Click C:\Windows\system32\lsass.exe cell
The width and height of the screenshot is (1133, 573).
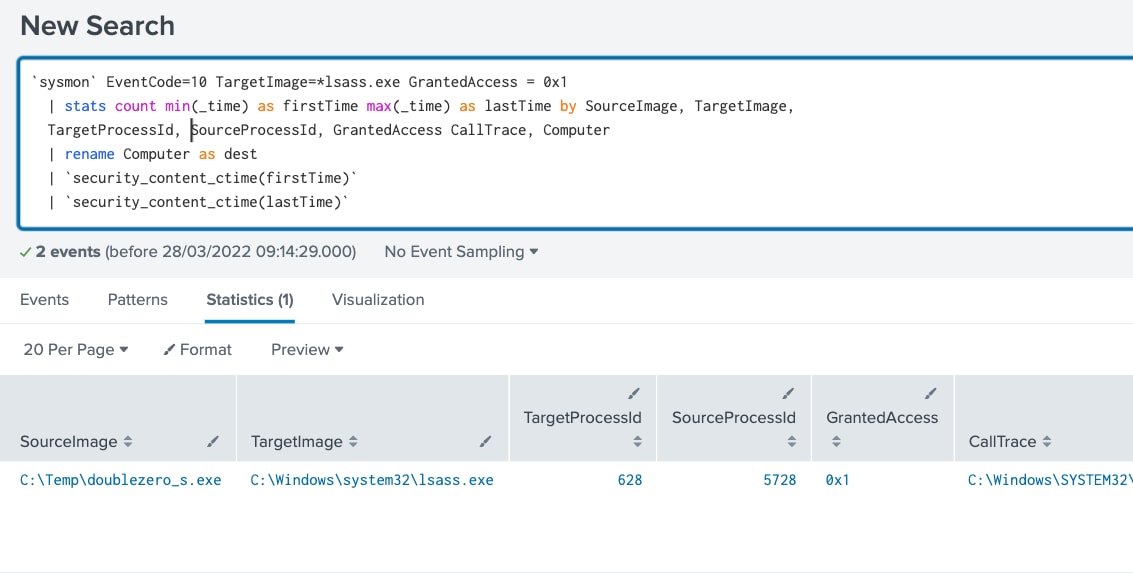tap(372, 480)
